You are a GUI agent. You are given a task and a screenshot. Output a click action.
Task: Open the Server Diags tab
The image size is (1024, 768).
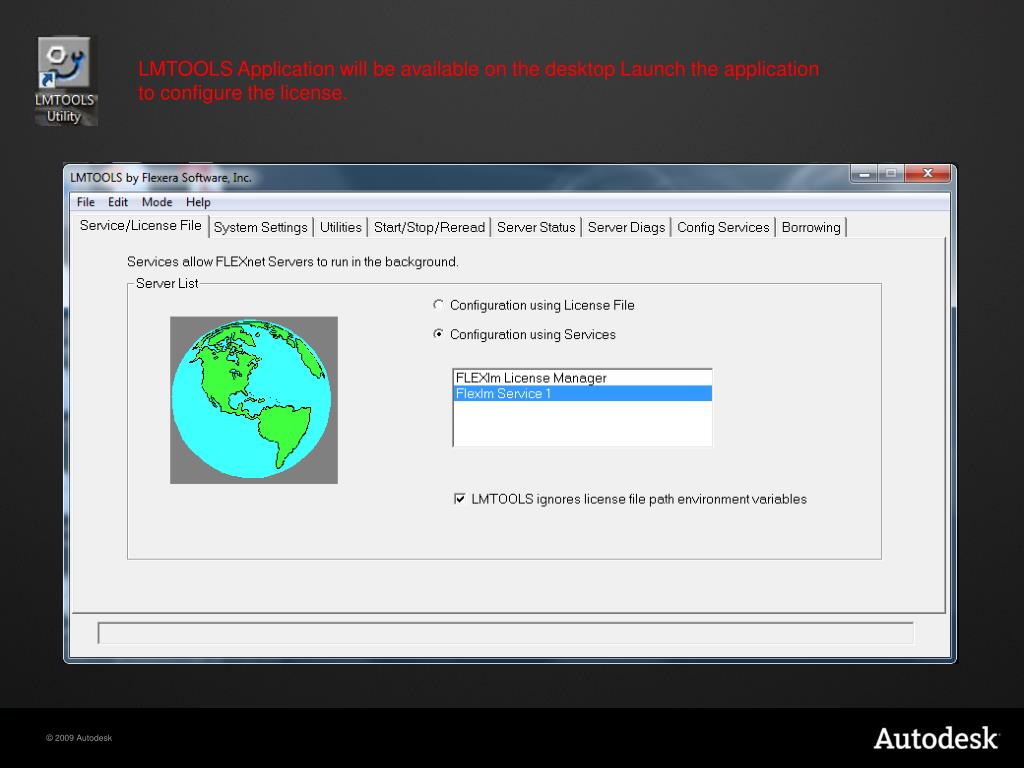click(626, 227)
